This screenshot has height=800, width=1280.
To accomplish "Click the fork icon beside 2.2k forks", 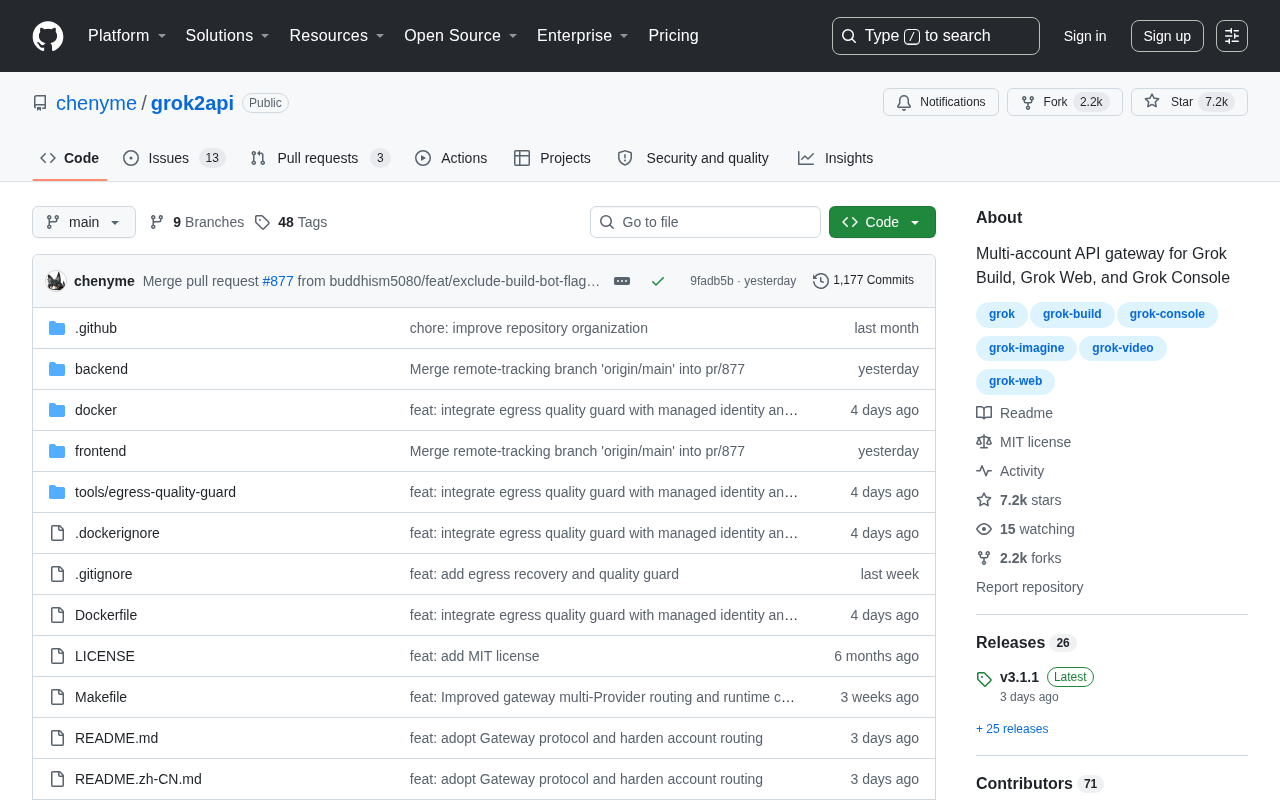I will (984, 558).
